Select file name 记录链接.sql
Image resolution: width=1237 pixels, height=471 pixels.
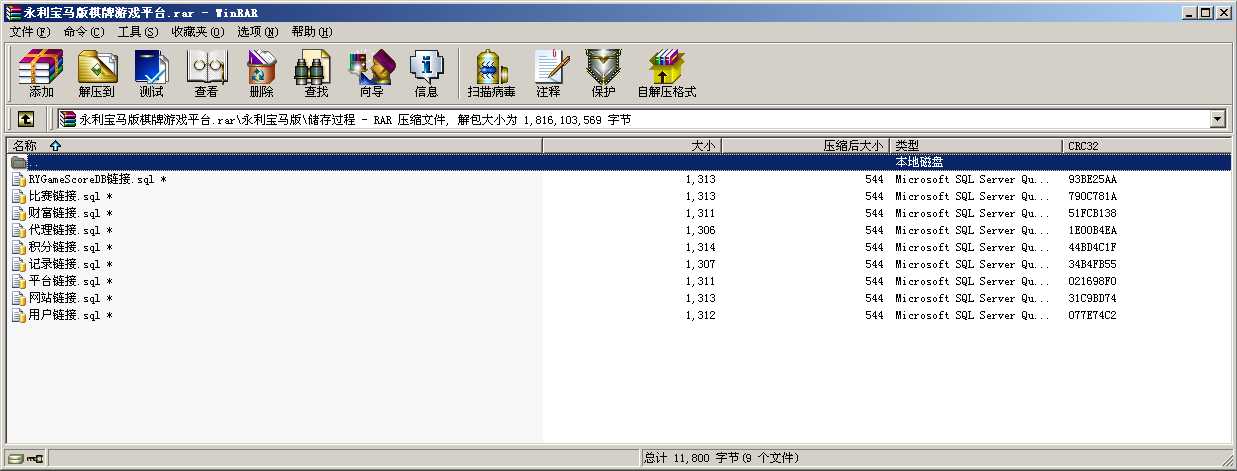70,264
